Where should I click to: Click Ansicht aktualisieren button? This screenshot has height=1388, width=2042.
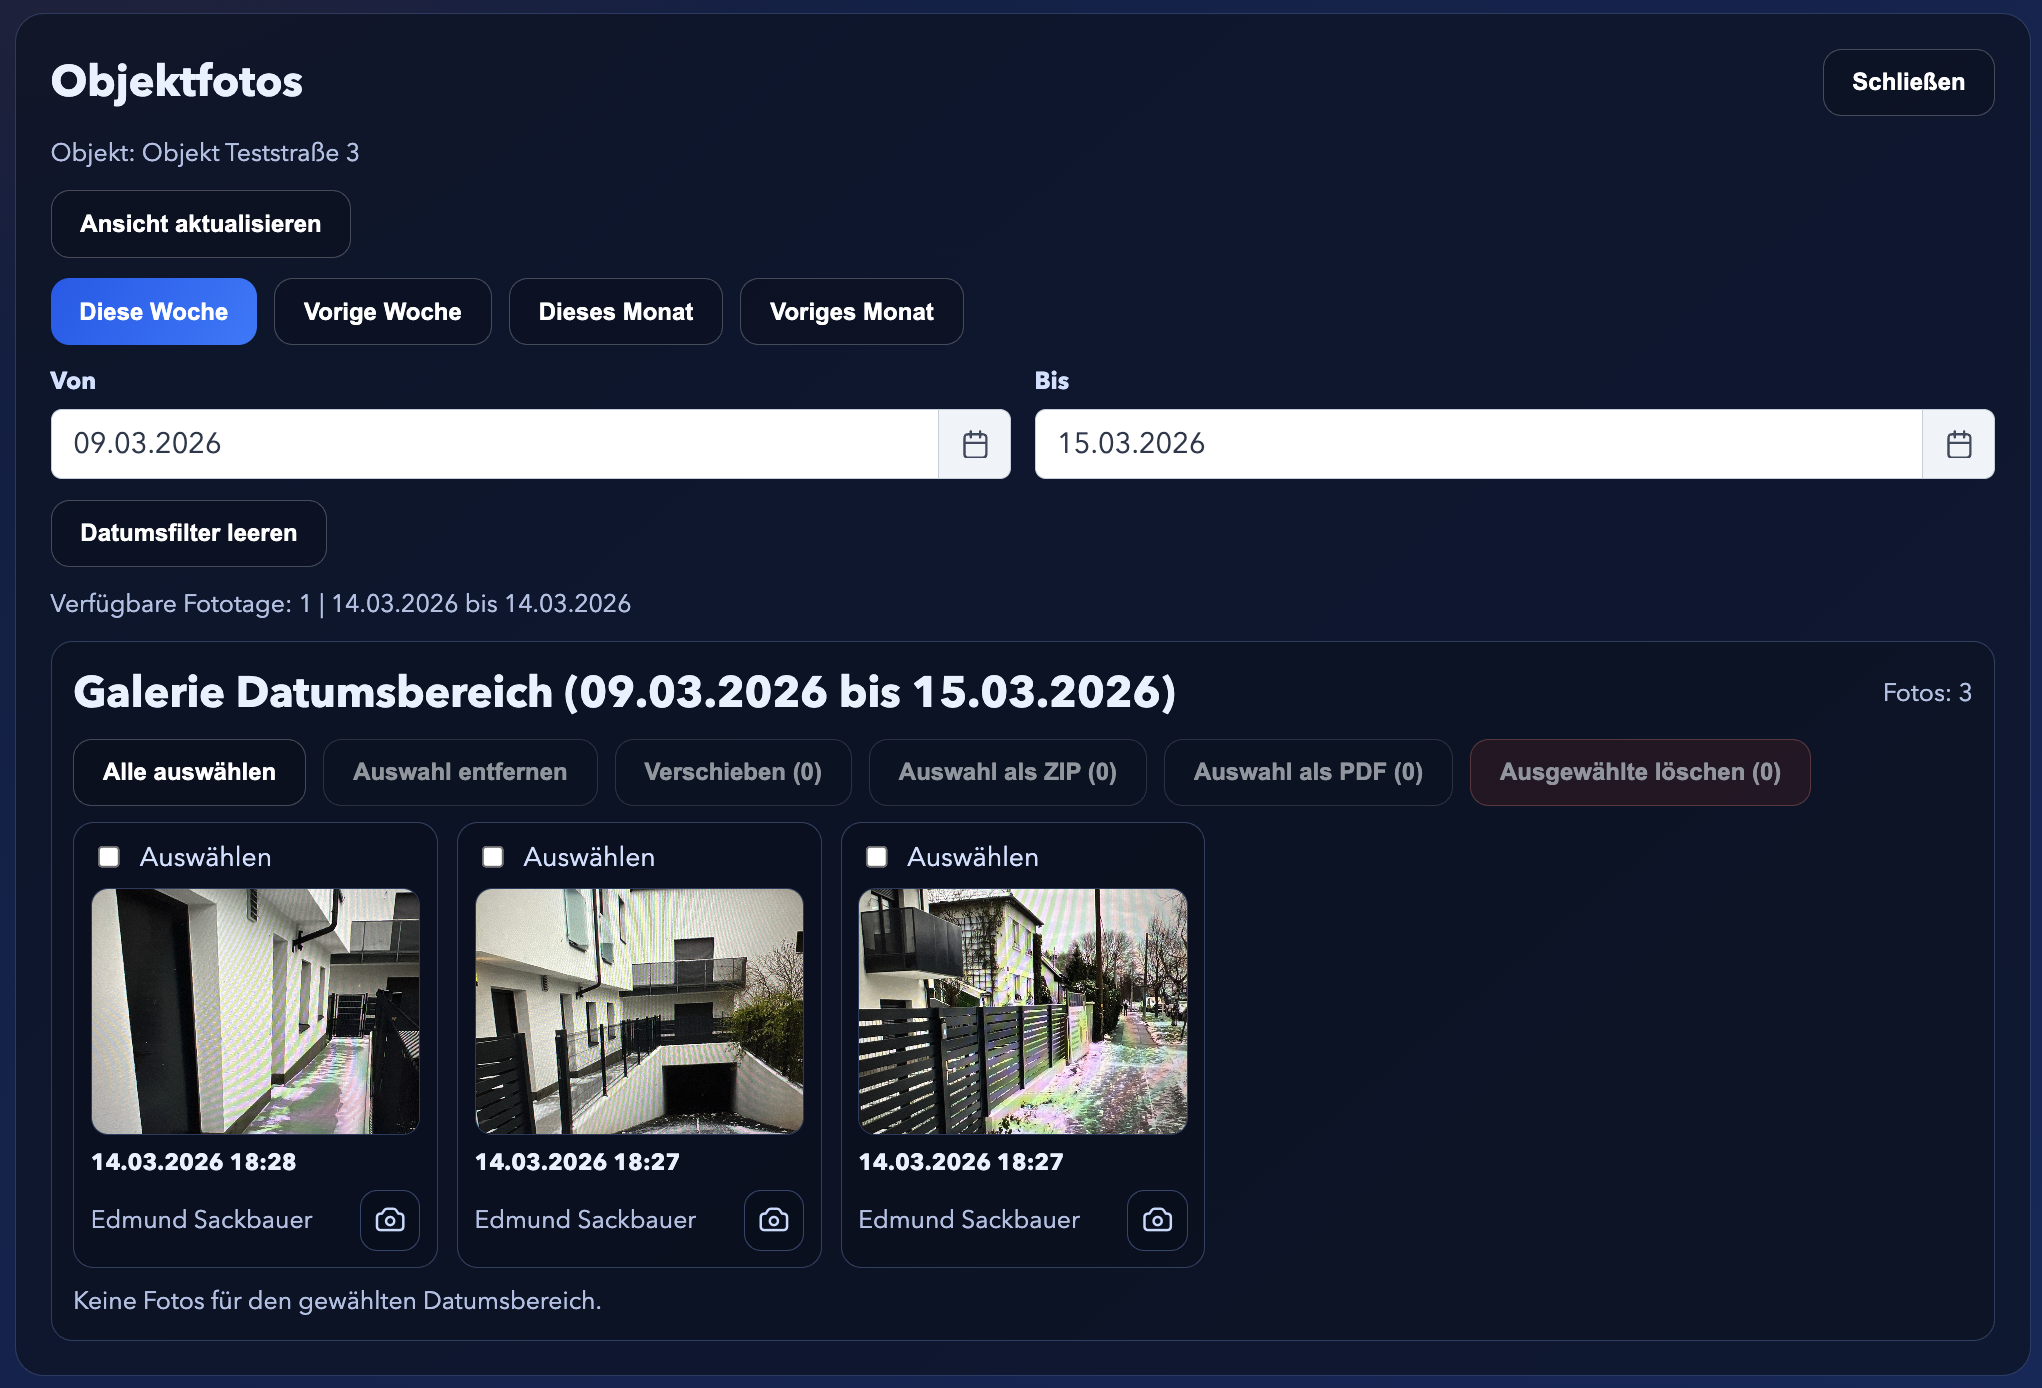(x=201, y=224)
